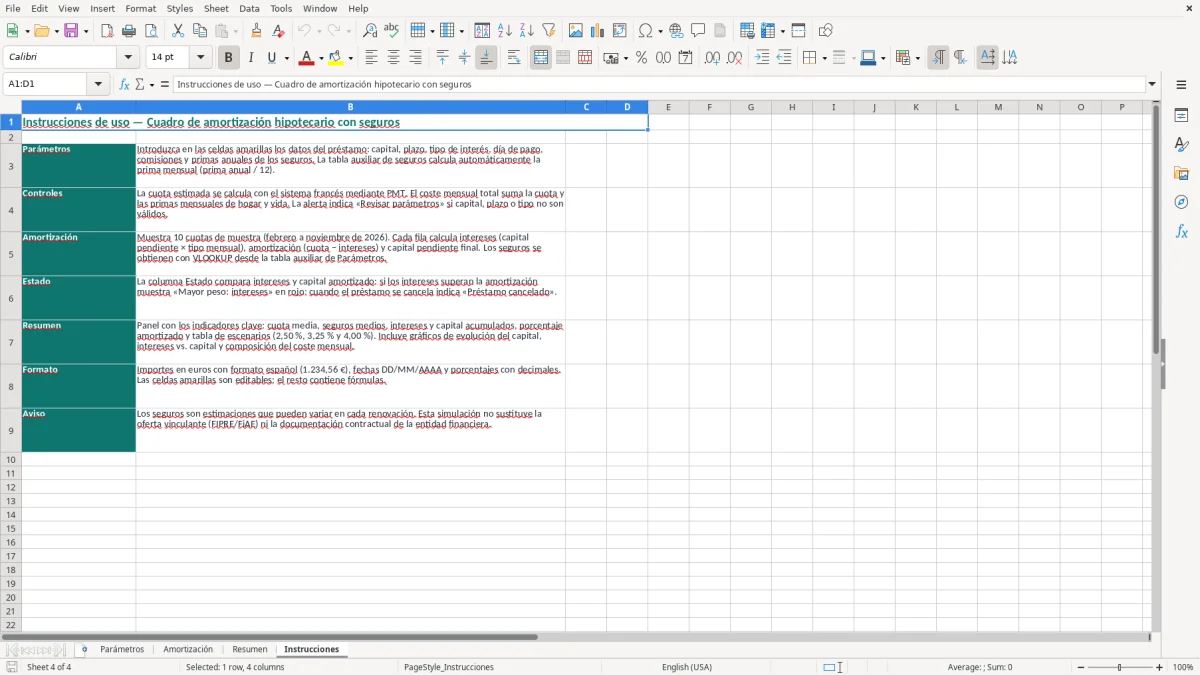Screen dimensions: 1200x675
Task: Click the zoom slider handle
Action: [1120, 667]
